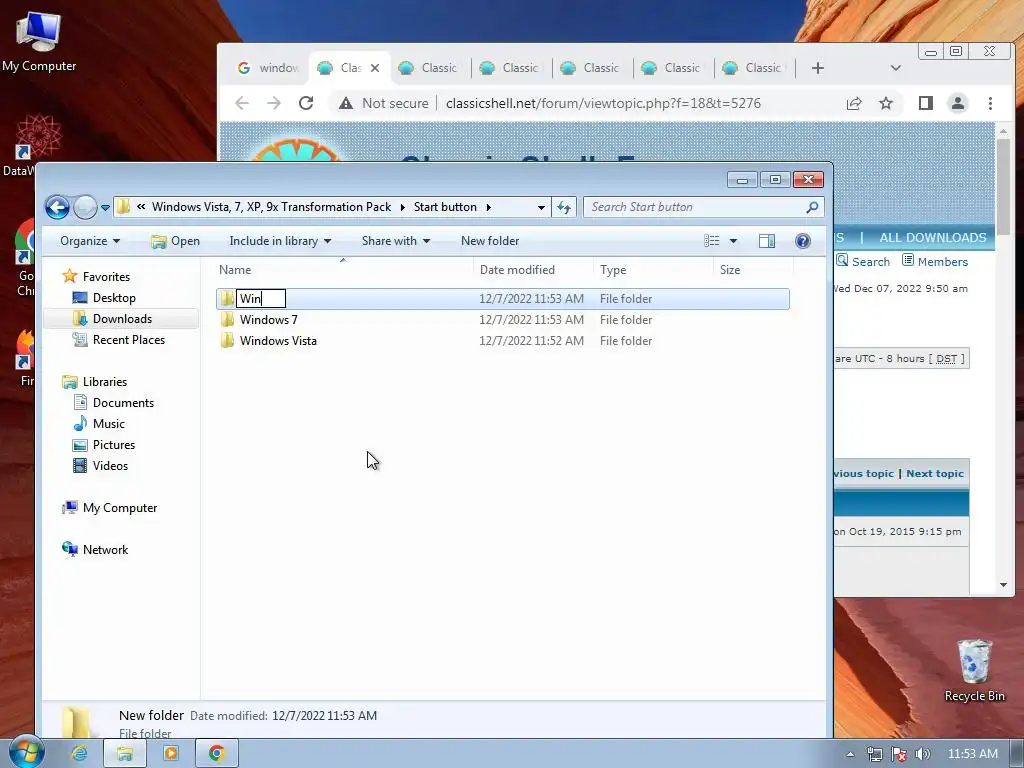The width and height of the screenshot is (1024, 768).
Task: Open the Include in library dropdown
Action: (280, 241)
